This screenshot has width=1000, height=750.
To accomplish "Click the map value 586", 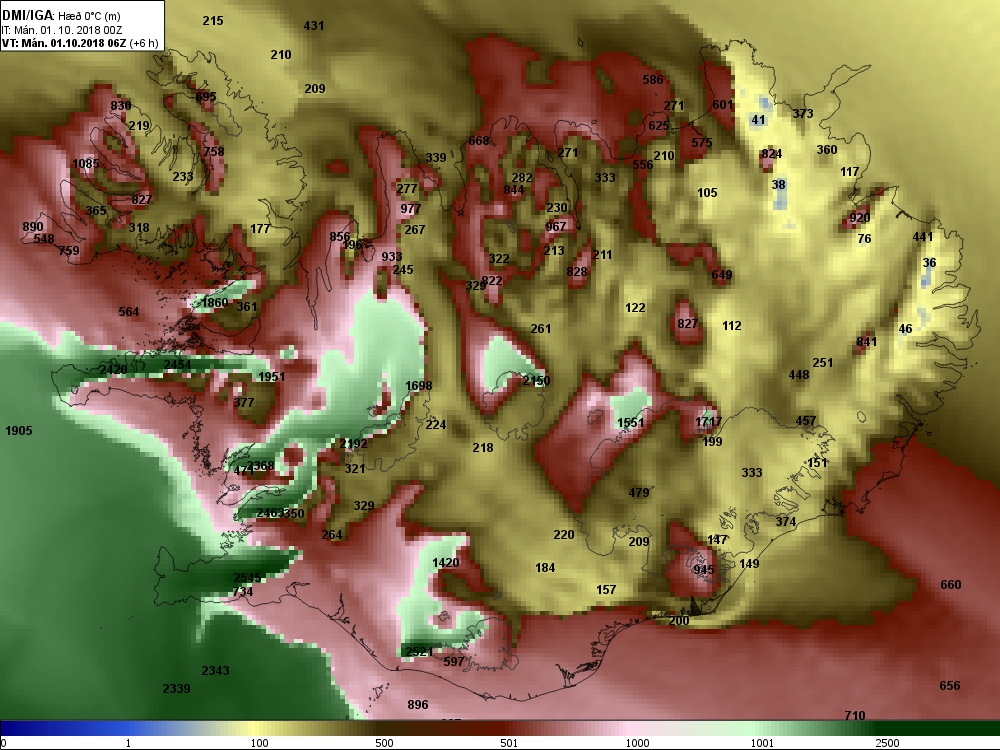I will pyautogui.click(x=653, y=80).
